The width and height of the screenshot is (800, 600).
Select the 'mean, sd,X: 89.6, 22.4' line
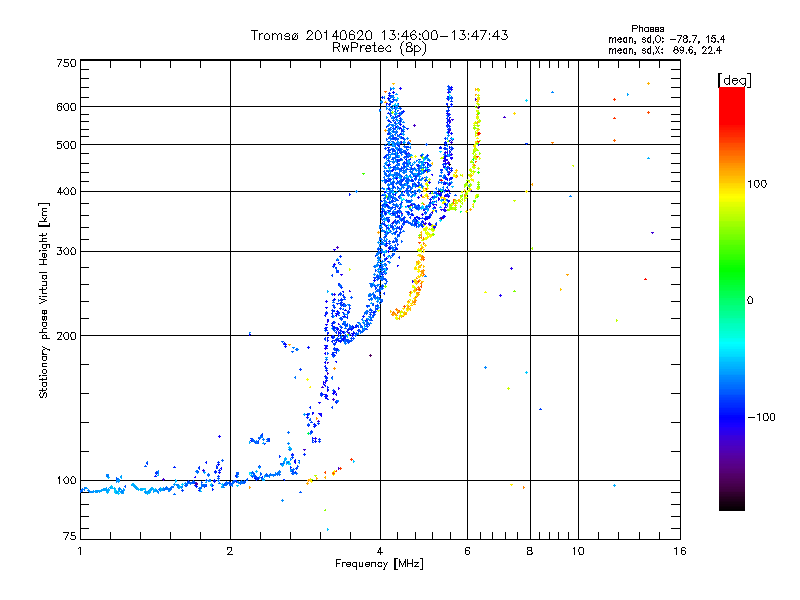(665, 50)
